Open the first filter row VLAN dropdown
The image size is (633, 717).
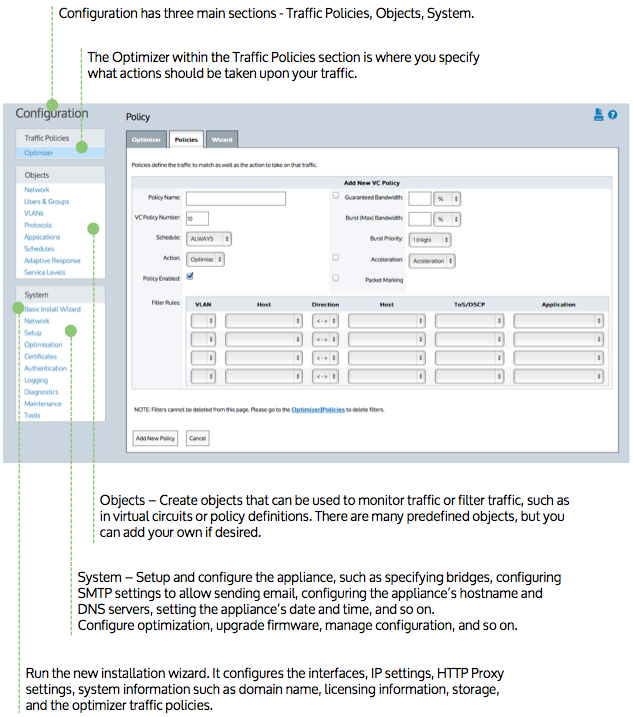(203, 321)
